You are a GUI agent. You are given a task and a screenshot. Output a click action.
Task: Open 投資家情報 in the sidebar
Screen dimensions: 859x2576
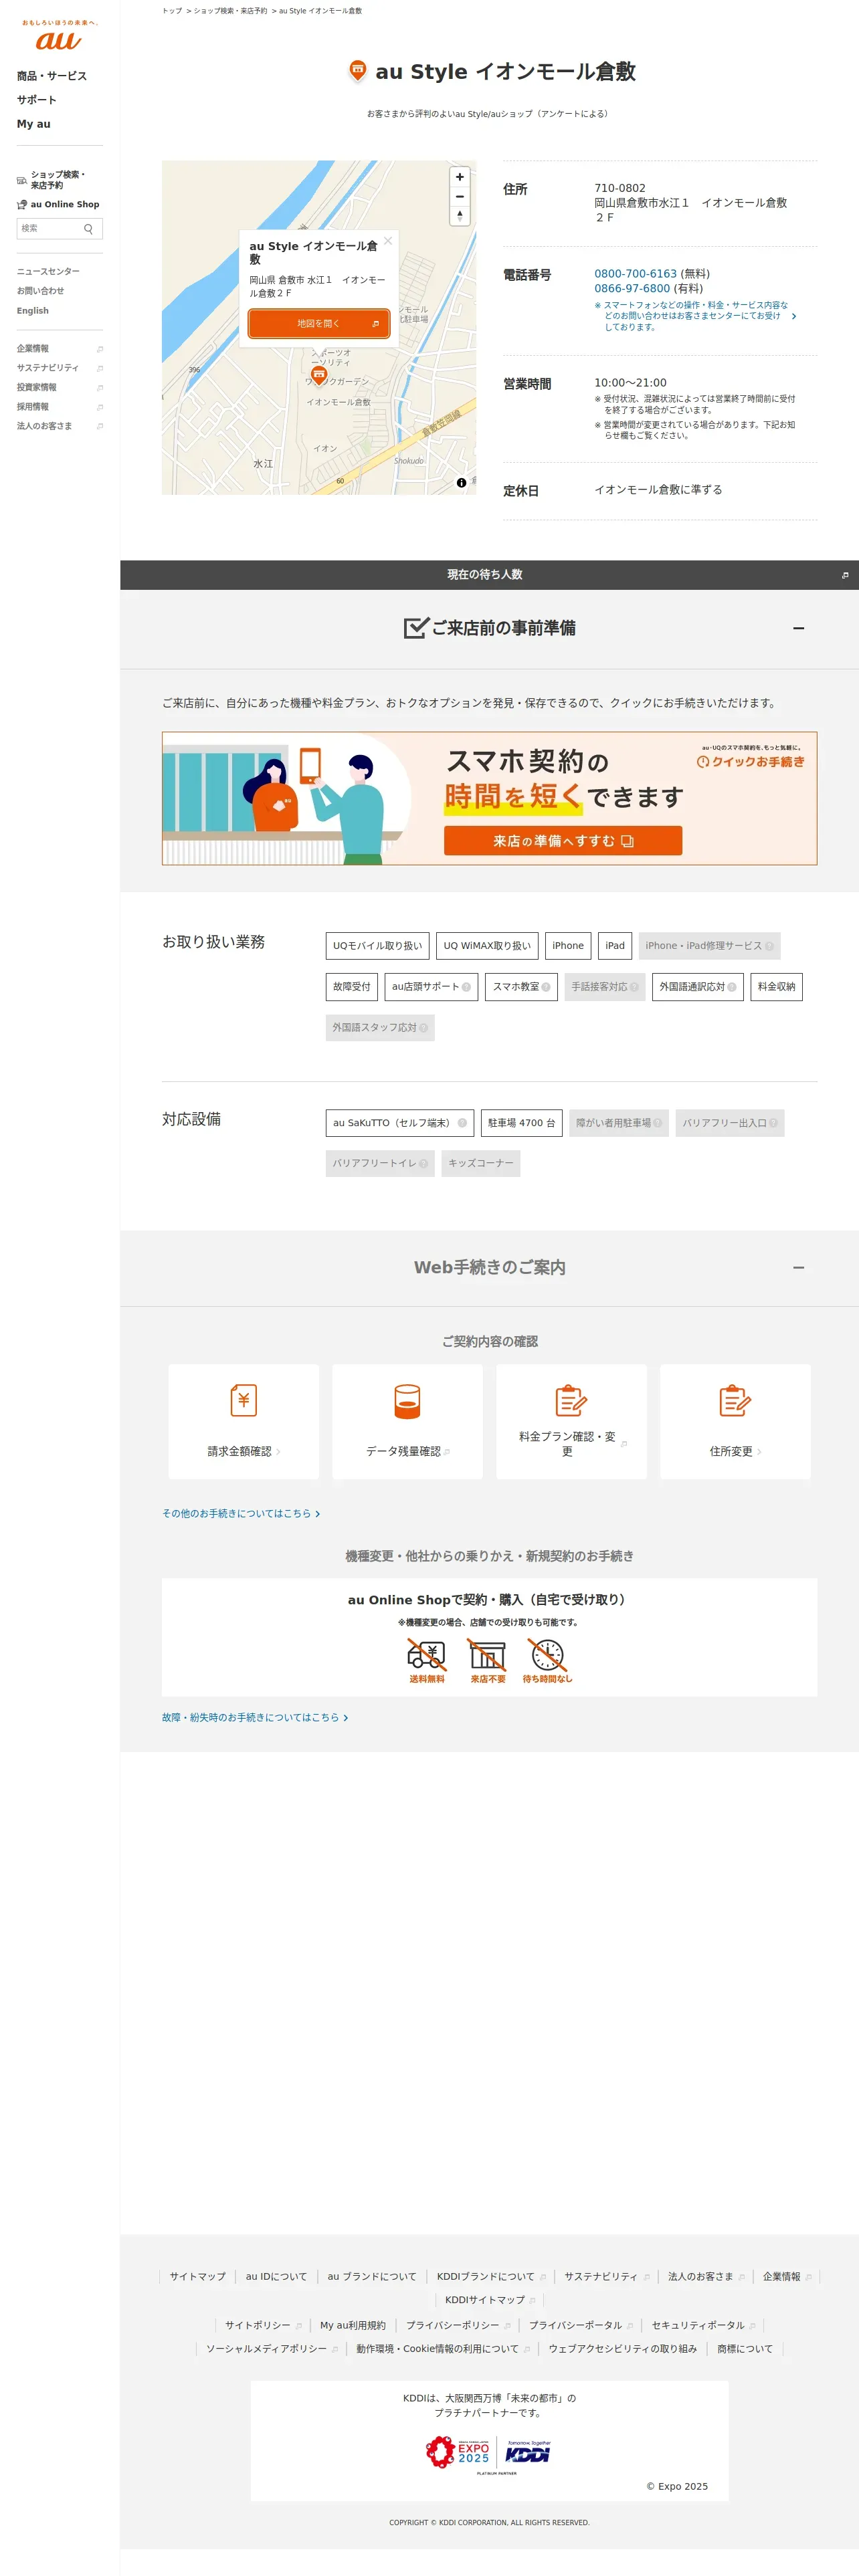tap(60, 388)
